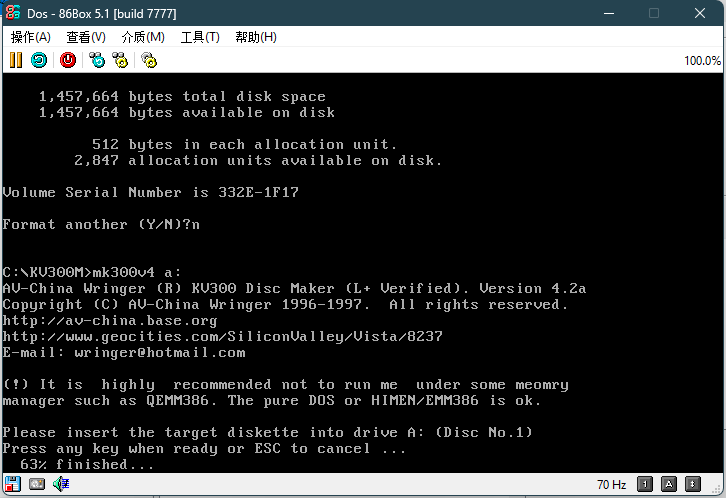Toggle the Num Lock indicator in status bar
This screenshot has height=498, width=726.
(x=647, y=485)
